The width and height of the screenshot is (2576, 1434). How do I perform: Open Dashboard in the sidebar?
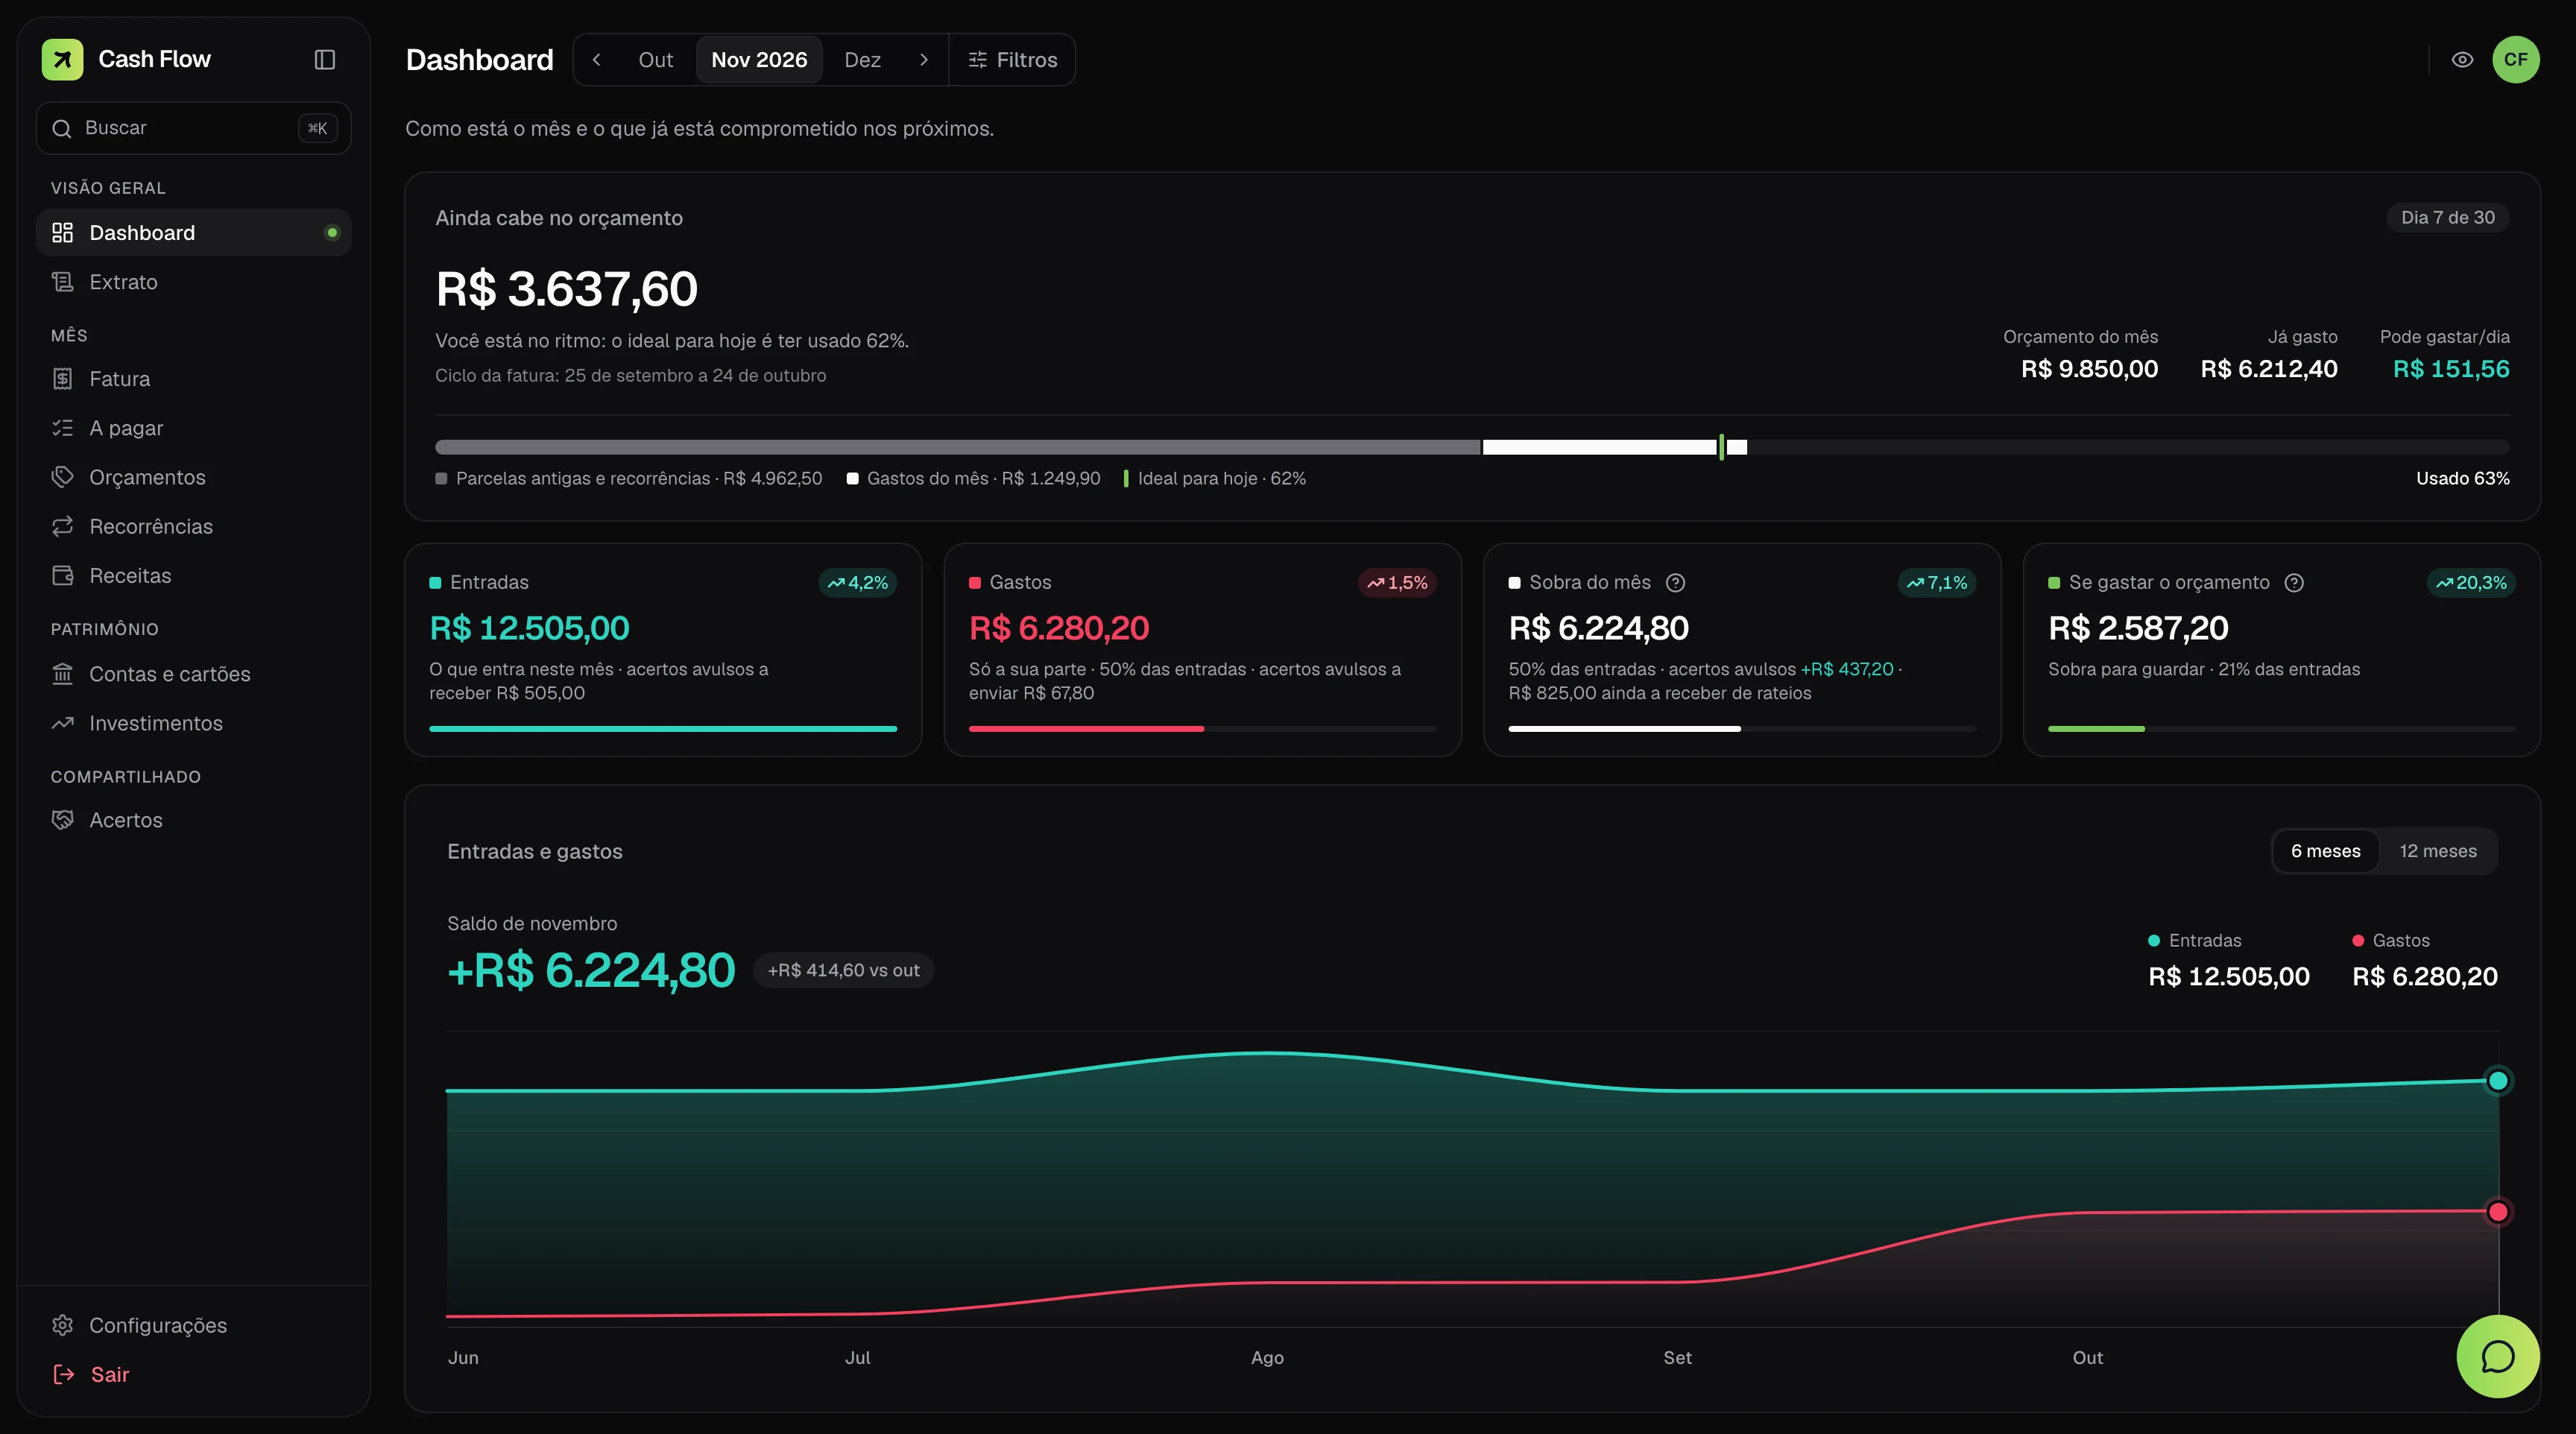click(x=193, y=233)
